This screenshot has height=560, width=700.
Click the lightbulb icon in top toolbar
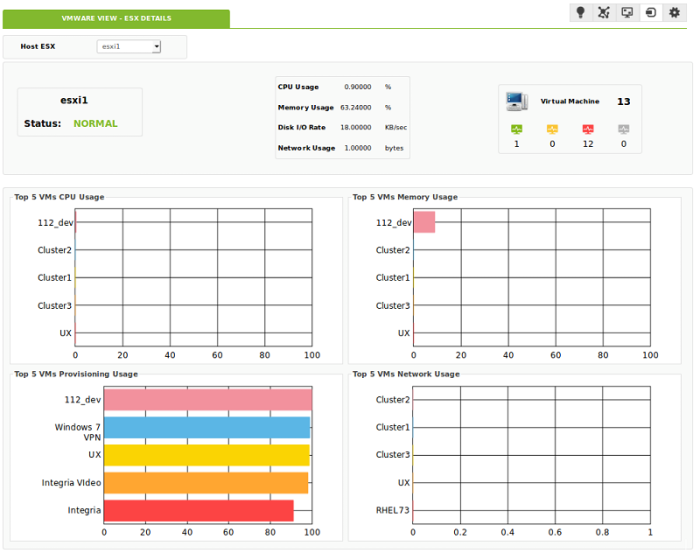pos(580,13)
